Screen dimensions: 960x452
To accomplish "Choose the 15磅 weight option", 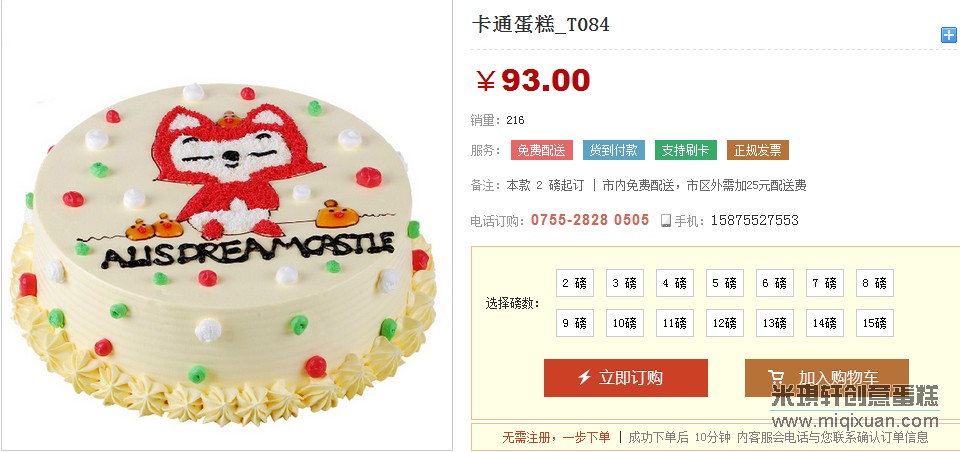I will [875, 323].
